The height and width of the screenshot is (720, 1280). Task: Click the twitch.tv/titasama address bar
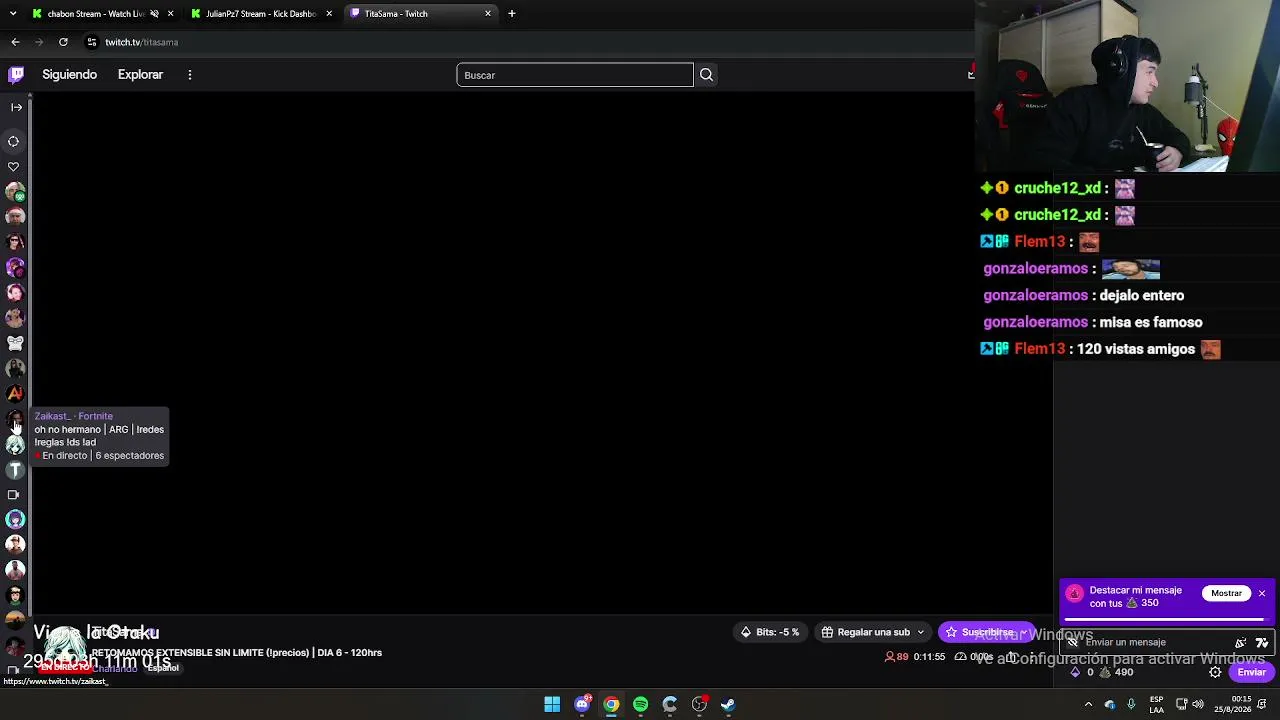click(141, 42)
